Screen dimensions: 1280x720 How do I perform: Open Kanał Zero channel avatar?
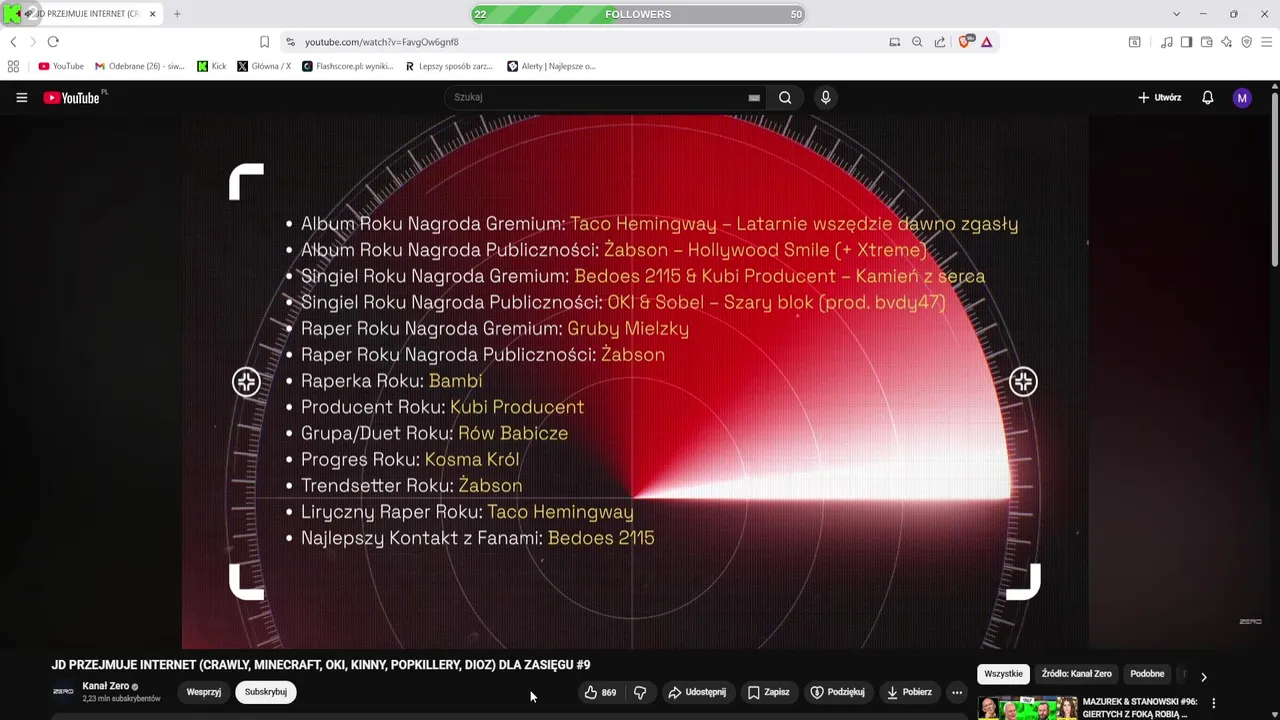63,692
